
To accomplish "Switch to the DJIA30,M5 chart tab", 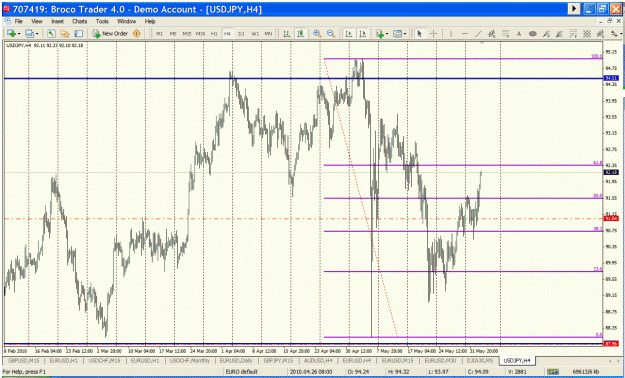I will pos(481,360).
